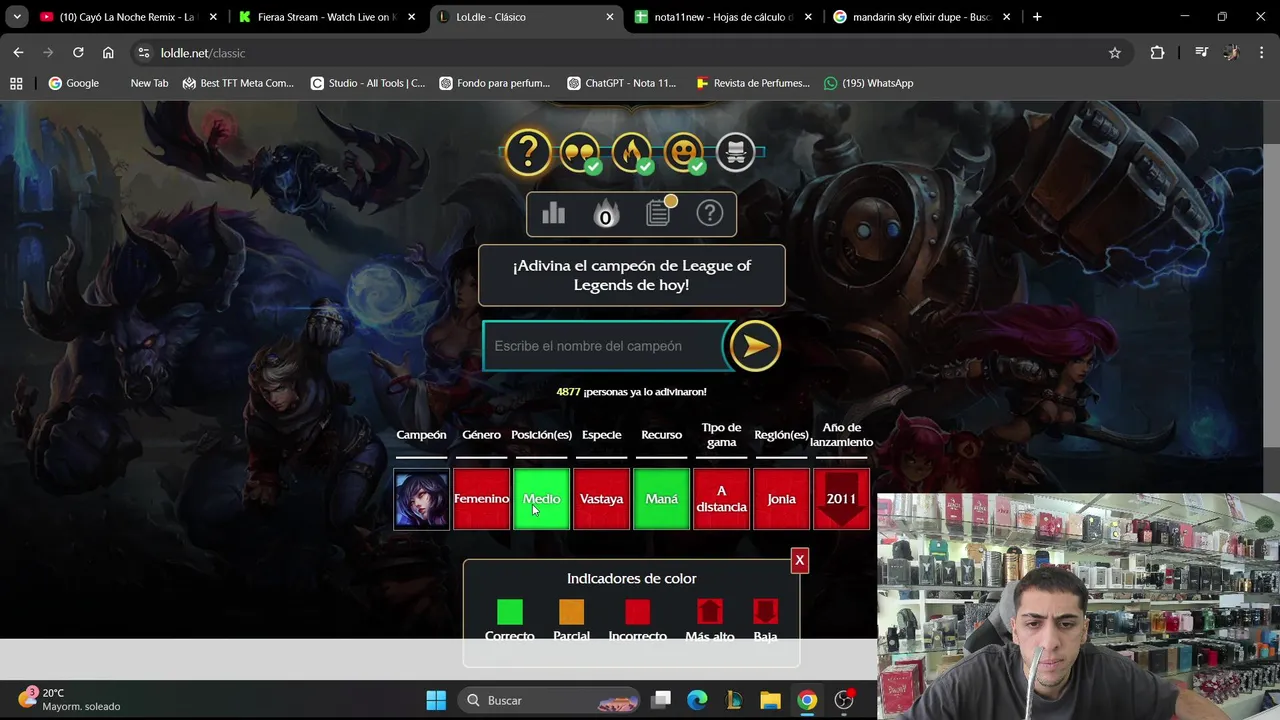Open the Splash mode hat-and-glasses icon

pos(736,153)
